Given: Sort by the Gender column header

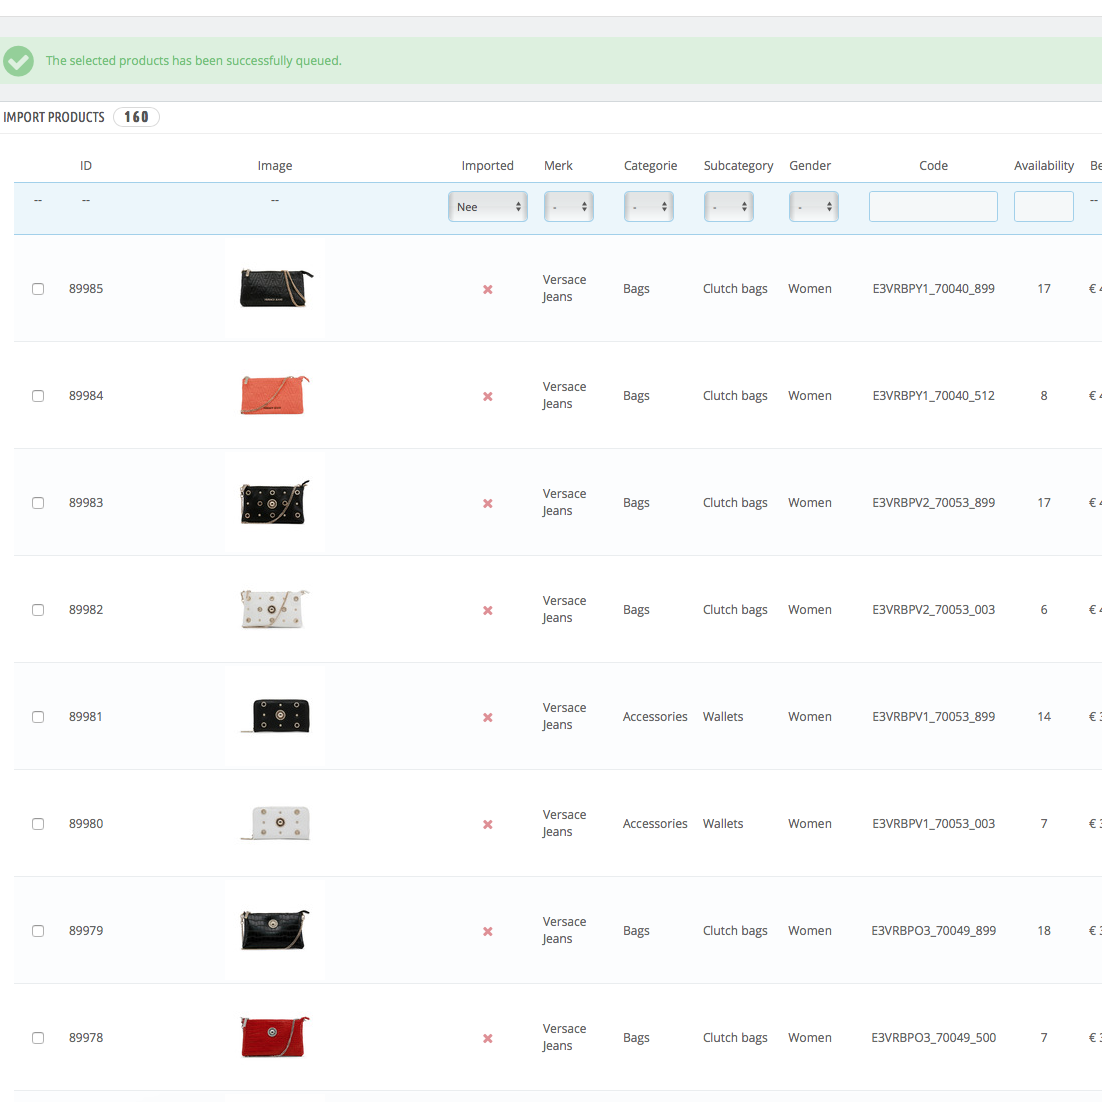Looking at the screenshot, I should pos(810,165).
